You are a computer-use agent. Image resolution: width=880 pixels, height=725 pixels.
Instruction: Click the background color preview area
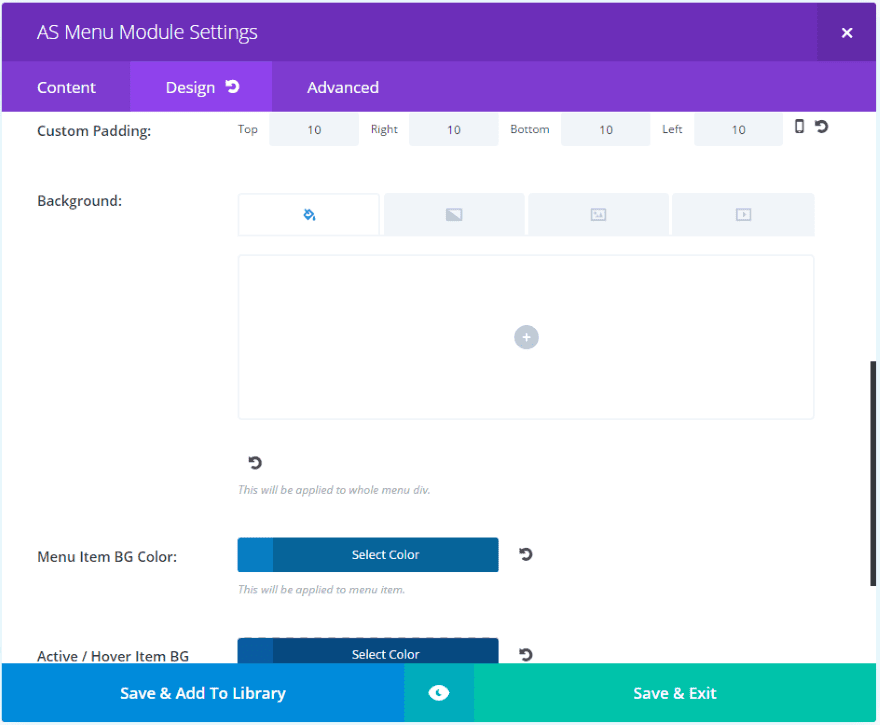[x=526, y=337]
